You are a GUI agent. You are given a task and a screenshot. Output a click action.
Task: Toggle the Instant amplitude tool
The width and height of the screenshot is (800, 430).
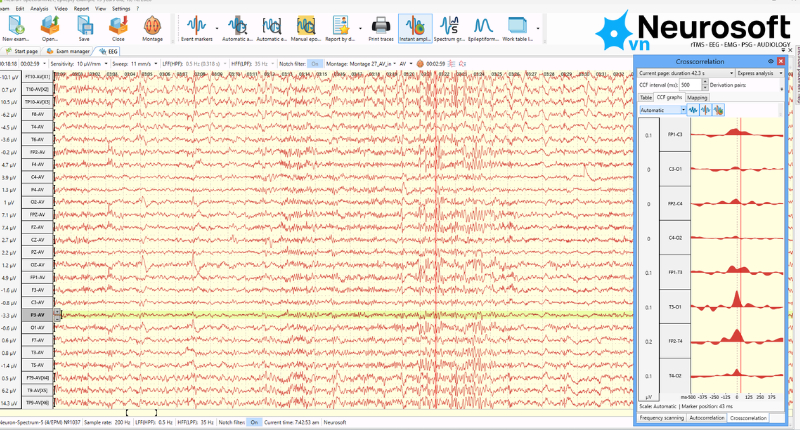click(415, 27)
